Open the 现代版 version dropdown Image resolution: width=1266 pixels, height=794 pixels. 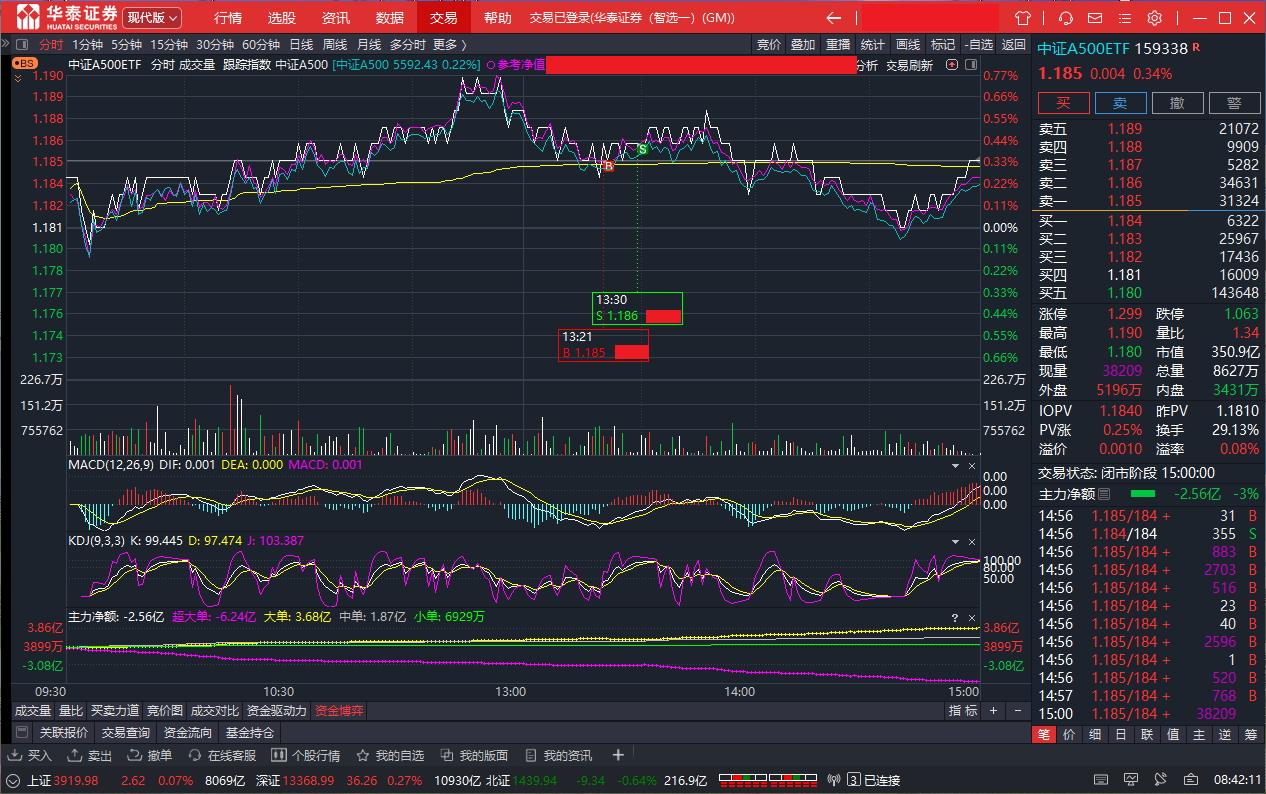click(152, 18)
